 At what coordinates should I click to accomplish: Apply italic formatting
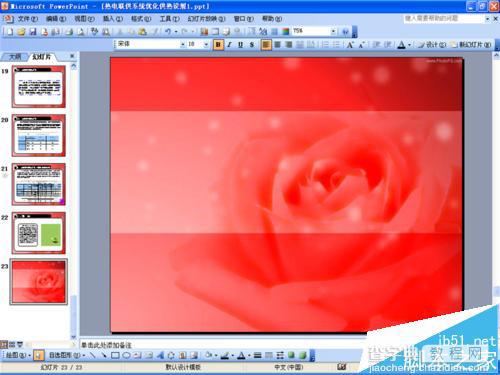point(229,44)
